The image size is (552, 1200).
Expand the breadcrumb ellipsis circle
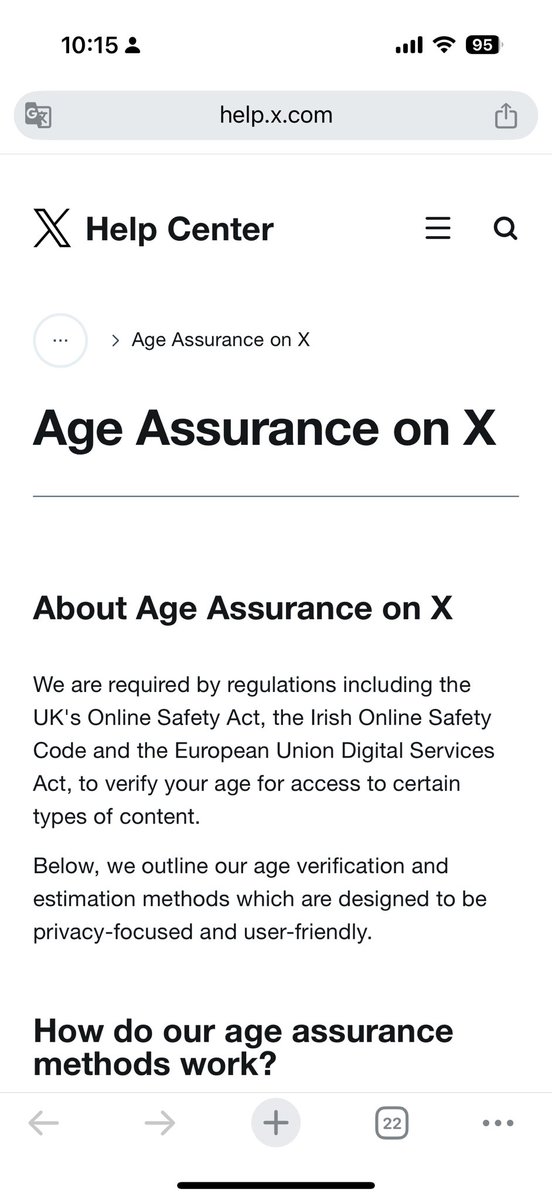point(60,340)
